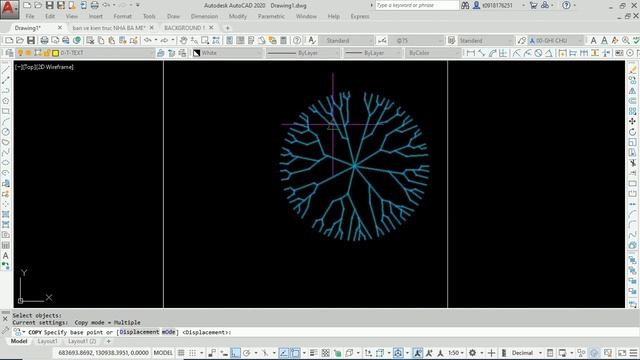Toggle Object Snap Tracking in status bar
The height and width of the screenshot is (360, 640).
click(284, 353)
